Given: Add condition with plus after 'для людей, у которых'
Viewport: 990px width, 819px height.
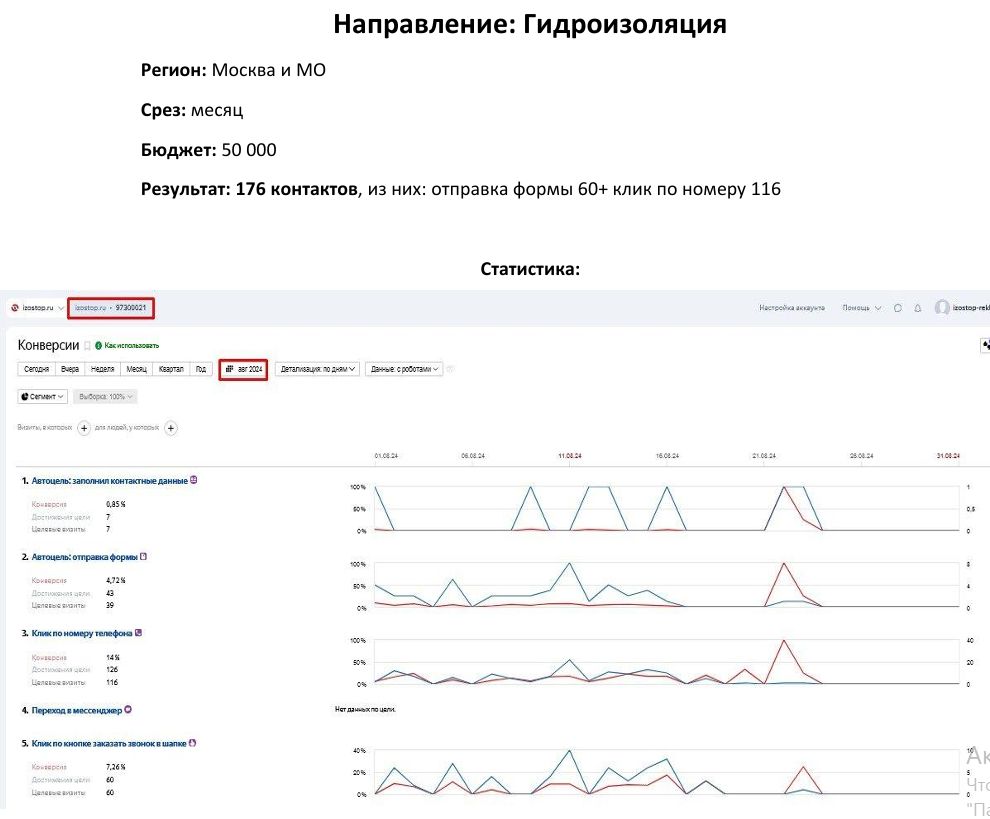Looking at the screenshot, I should pos(170,428).
